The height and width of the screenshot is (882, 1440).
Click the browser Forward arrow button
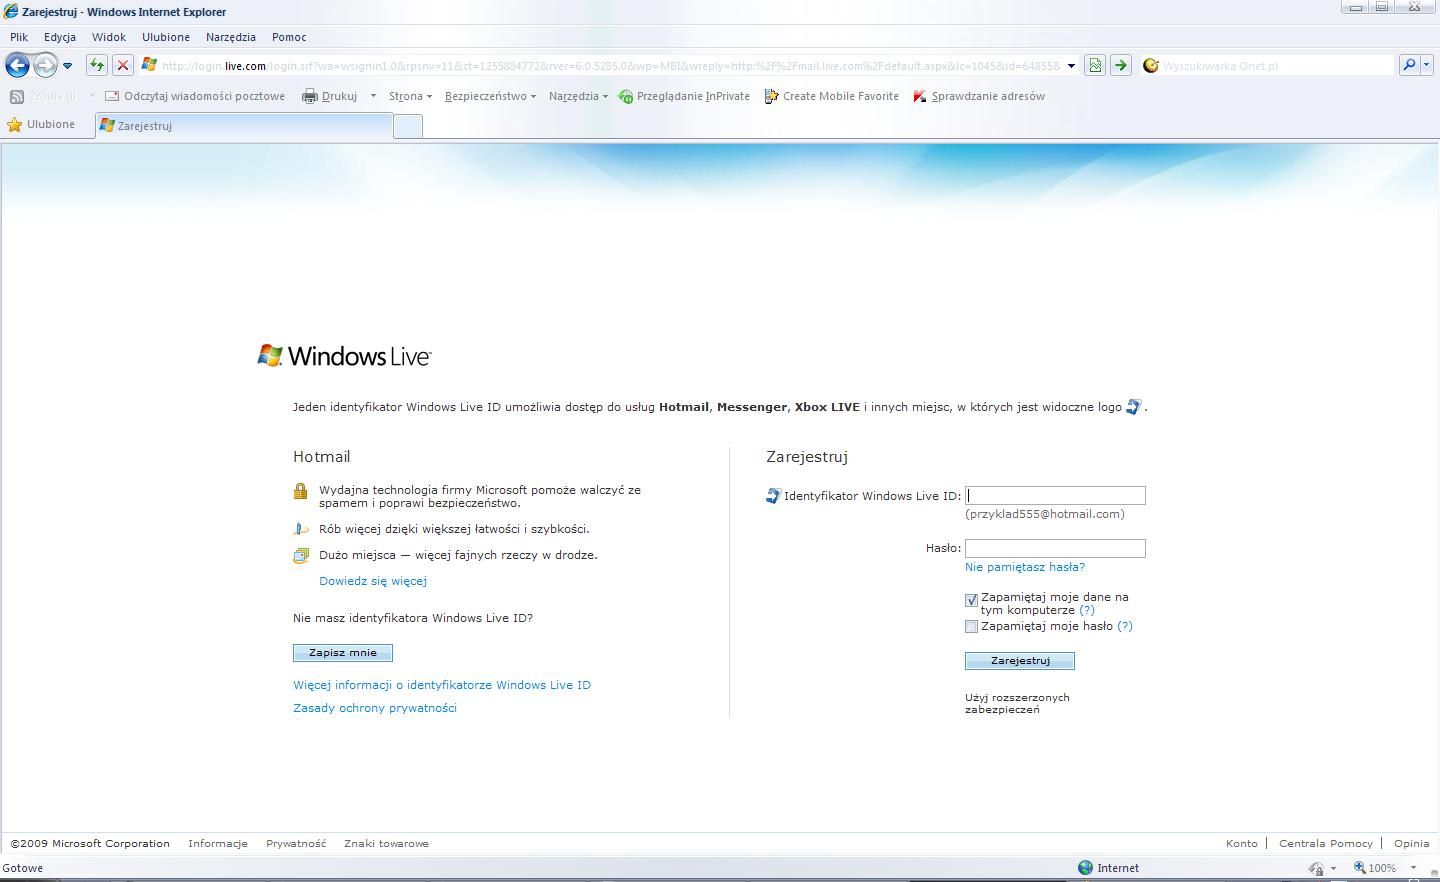pos(45,66)
